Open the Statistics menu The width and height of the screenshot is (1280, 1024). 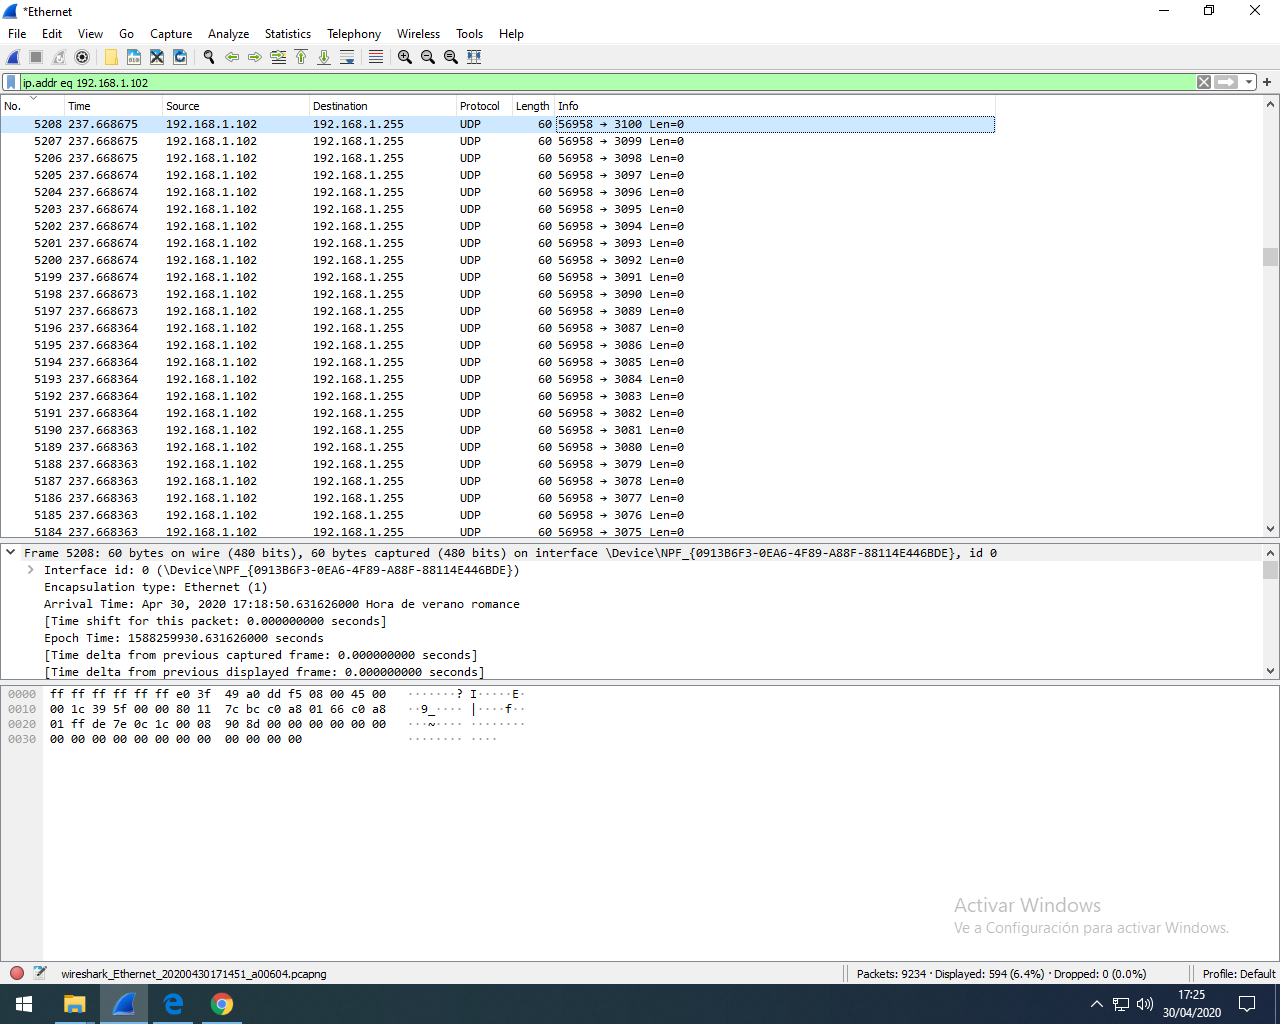(288, 34)
